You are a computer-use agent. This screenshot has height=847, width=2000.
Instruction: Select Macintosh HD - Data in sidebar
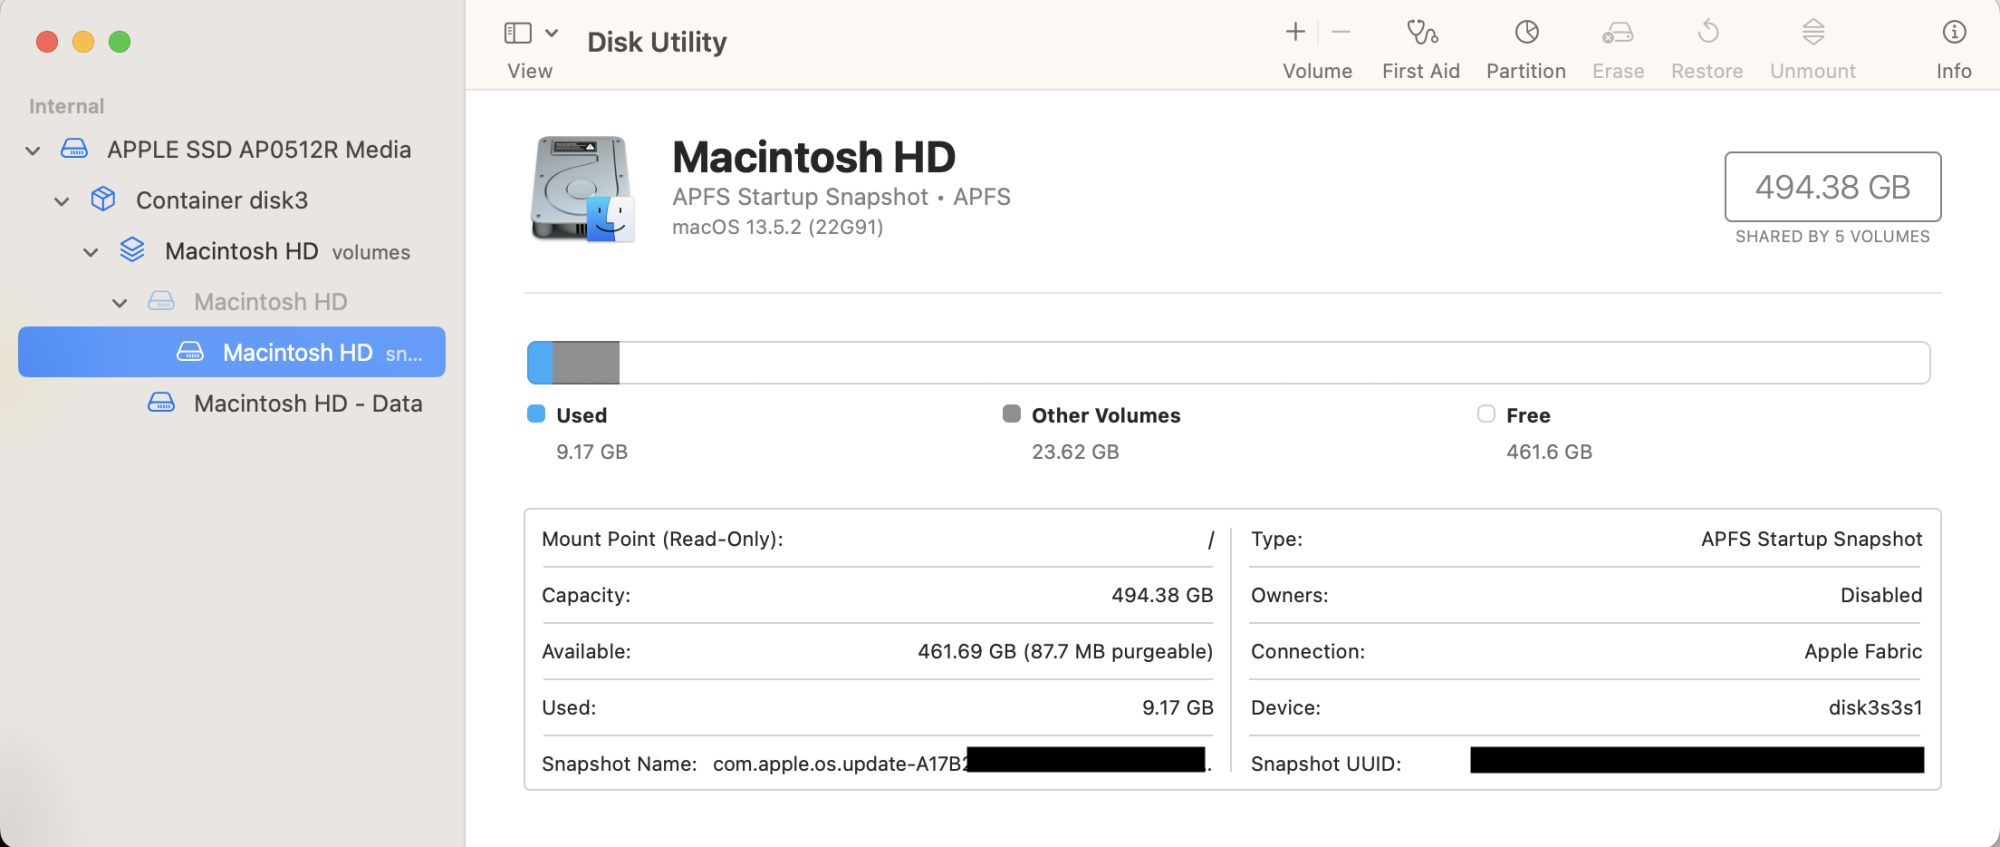308,403
